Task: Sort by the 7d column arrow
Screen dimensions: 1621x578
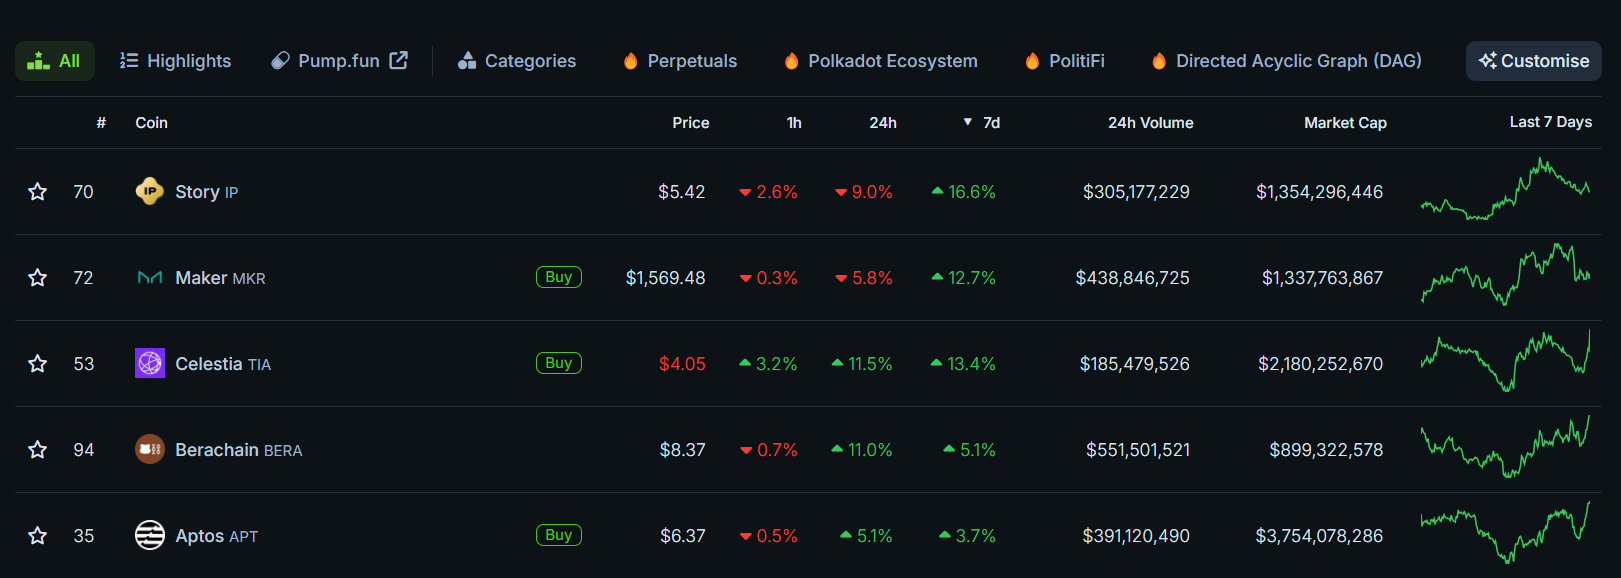Action: point(968,122)
